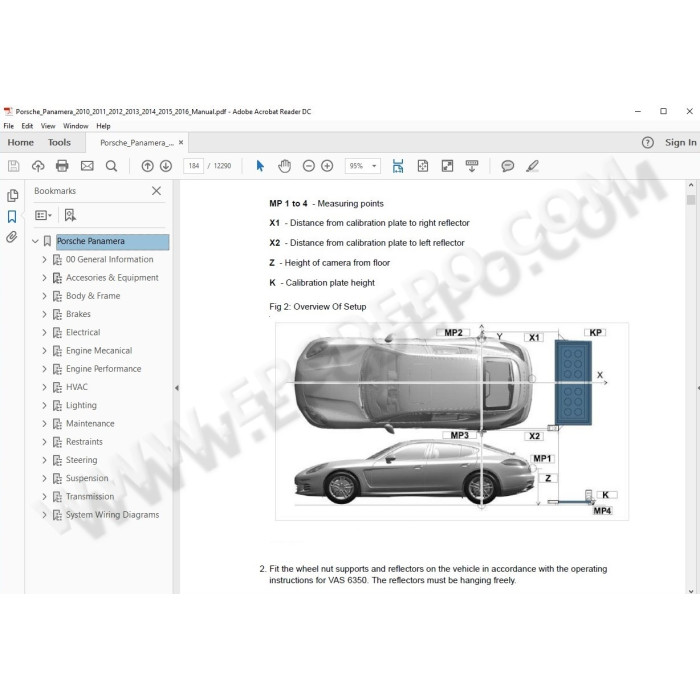Viewport: 700px width, 700px height.
Task: Click the fit width scrolling icon
Action: [398, 166]
